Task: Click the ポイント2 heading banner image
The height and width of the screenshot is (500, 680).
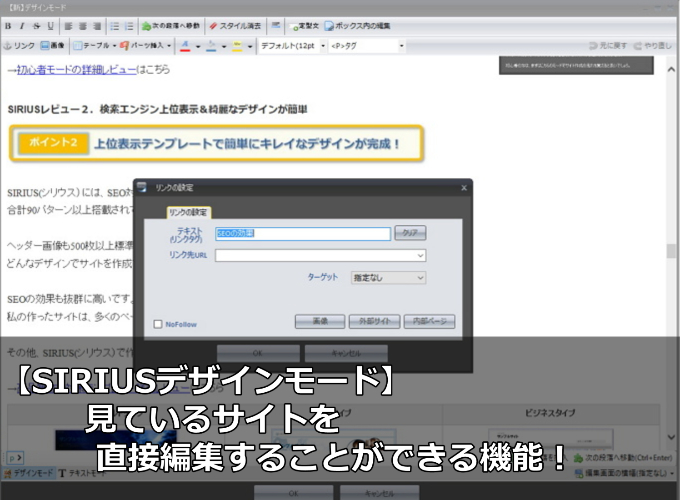Action: (216, 144)
